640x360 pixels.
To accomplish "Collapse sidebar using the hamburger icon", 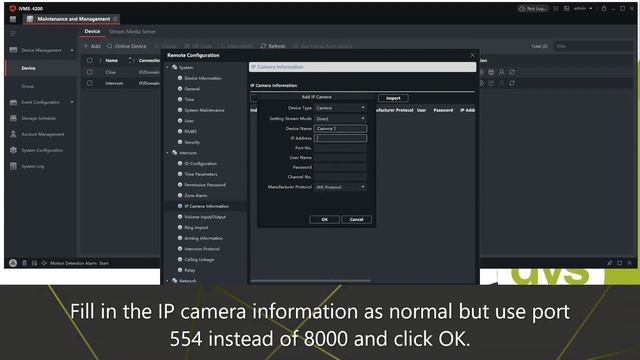I will coord(13,33).
